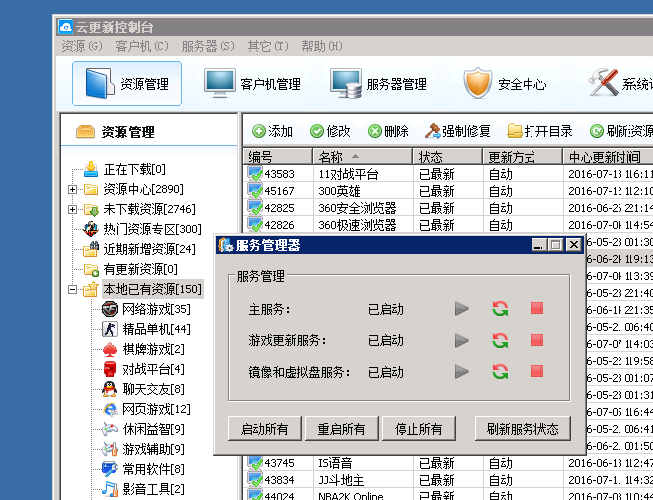Select 精品单机[44] category
653x500 pixels.
(x=156, y=329)
